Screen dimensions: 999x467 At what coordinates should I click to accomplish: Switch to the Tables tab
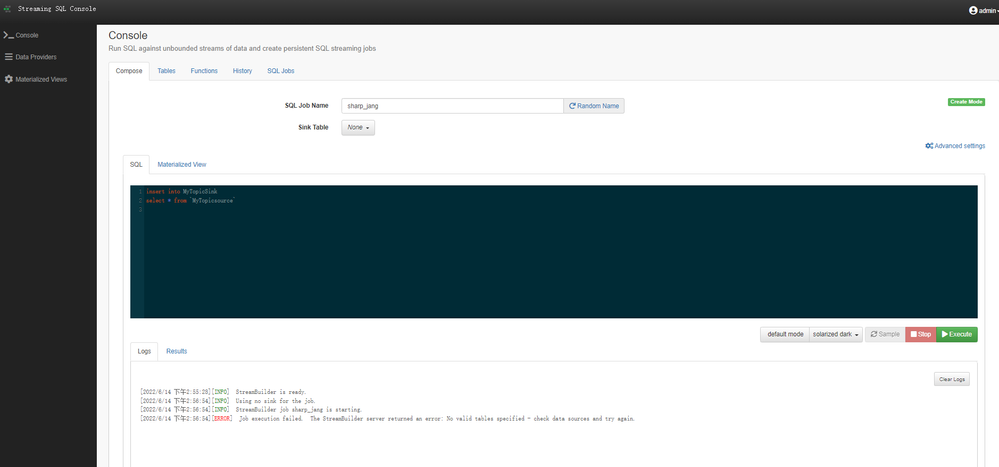(x=166, y=71)
